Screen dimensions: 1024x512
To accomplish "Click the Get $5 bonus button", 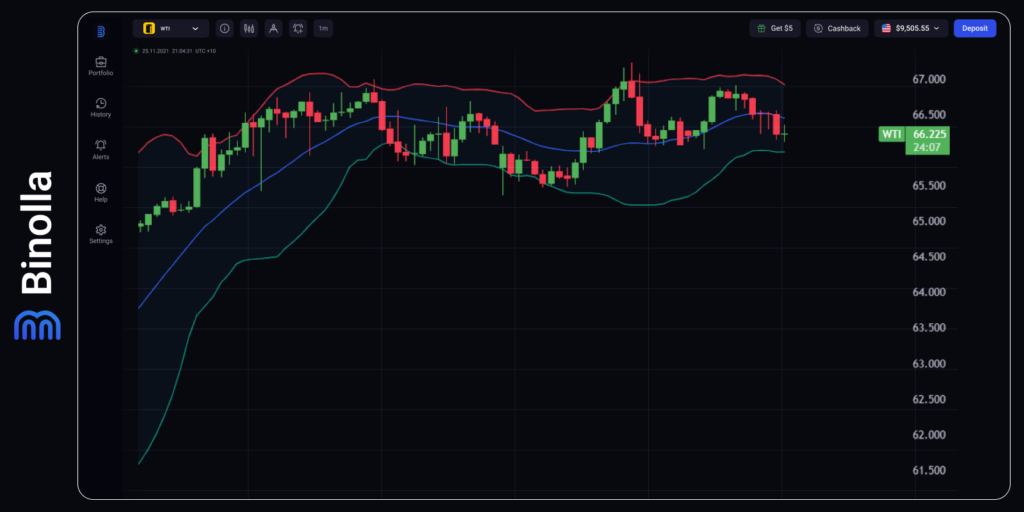I will (775, 29).
